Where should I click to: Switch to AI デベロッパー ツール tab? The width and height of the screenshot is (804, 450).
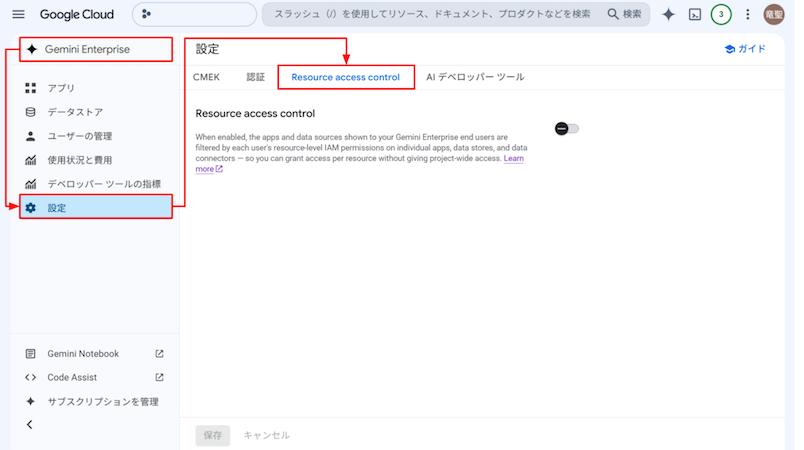click(x=475, y=77)
